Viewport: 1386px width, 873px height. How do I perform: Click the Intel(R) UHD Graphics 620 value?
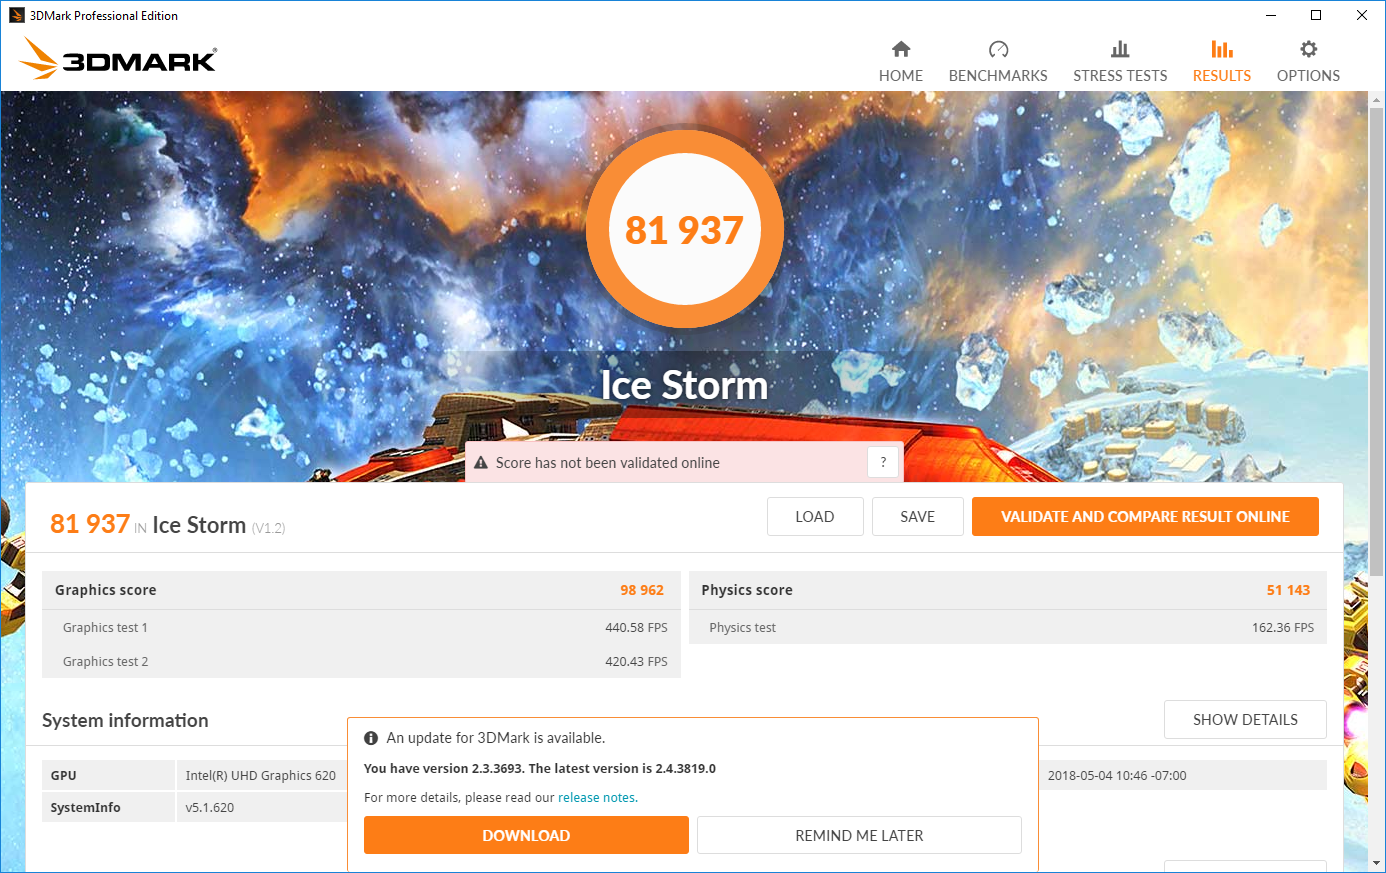[261, 776]
